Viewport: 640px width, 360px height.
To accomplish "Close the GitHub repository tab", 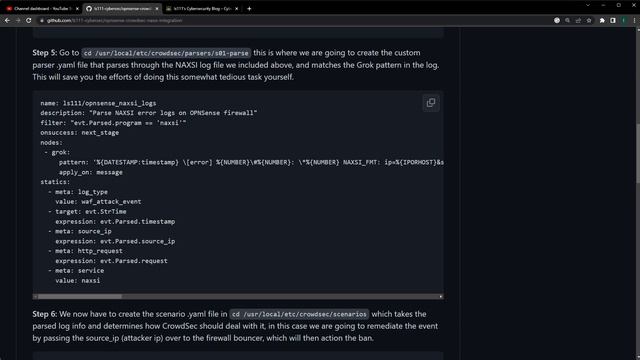I will (157, 9).
